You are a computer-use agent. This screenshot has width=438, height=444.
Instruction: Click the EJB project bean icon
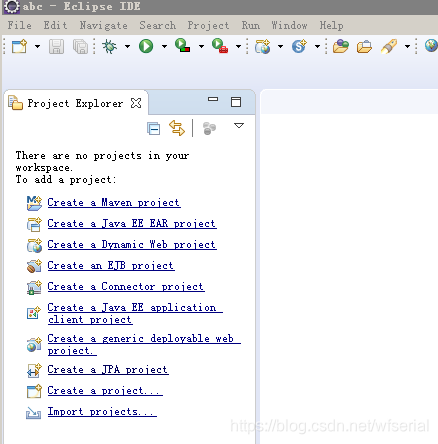[x=34, y=266]
